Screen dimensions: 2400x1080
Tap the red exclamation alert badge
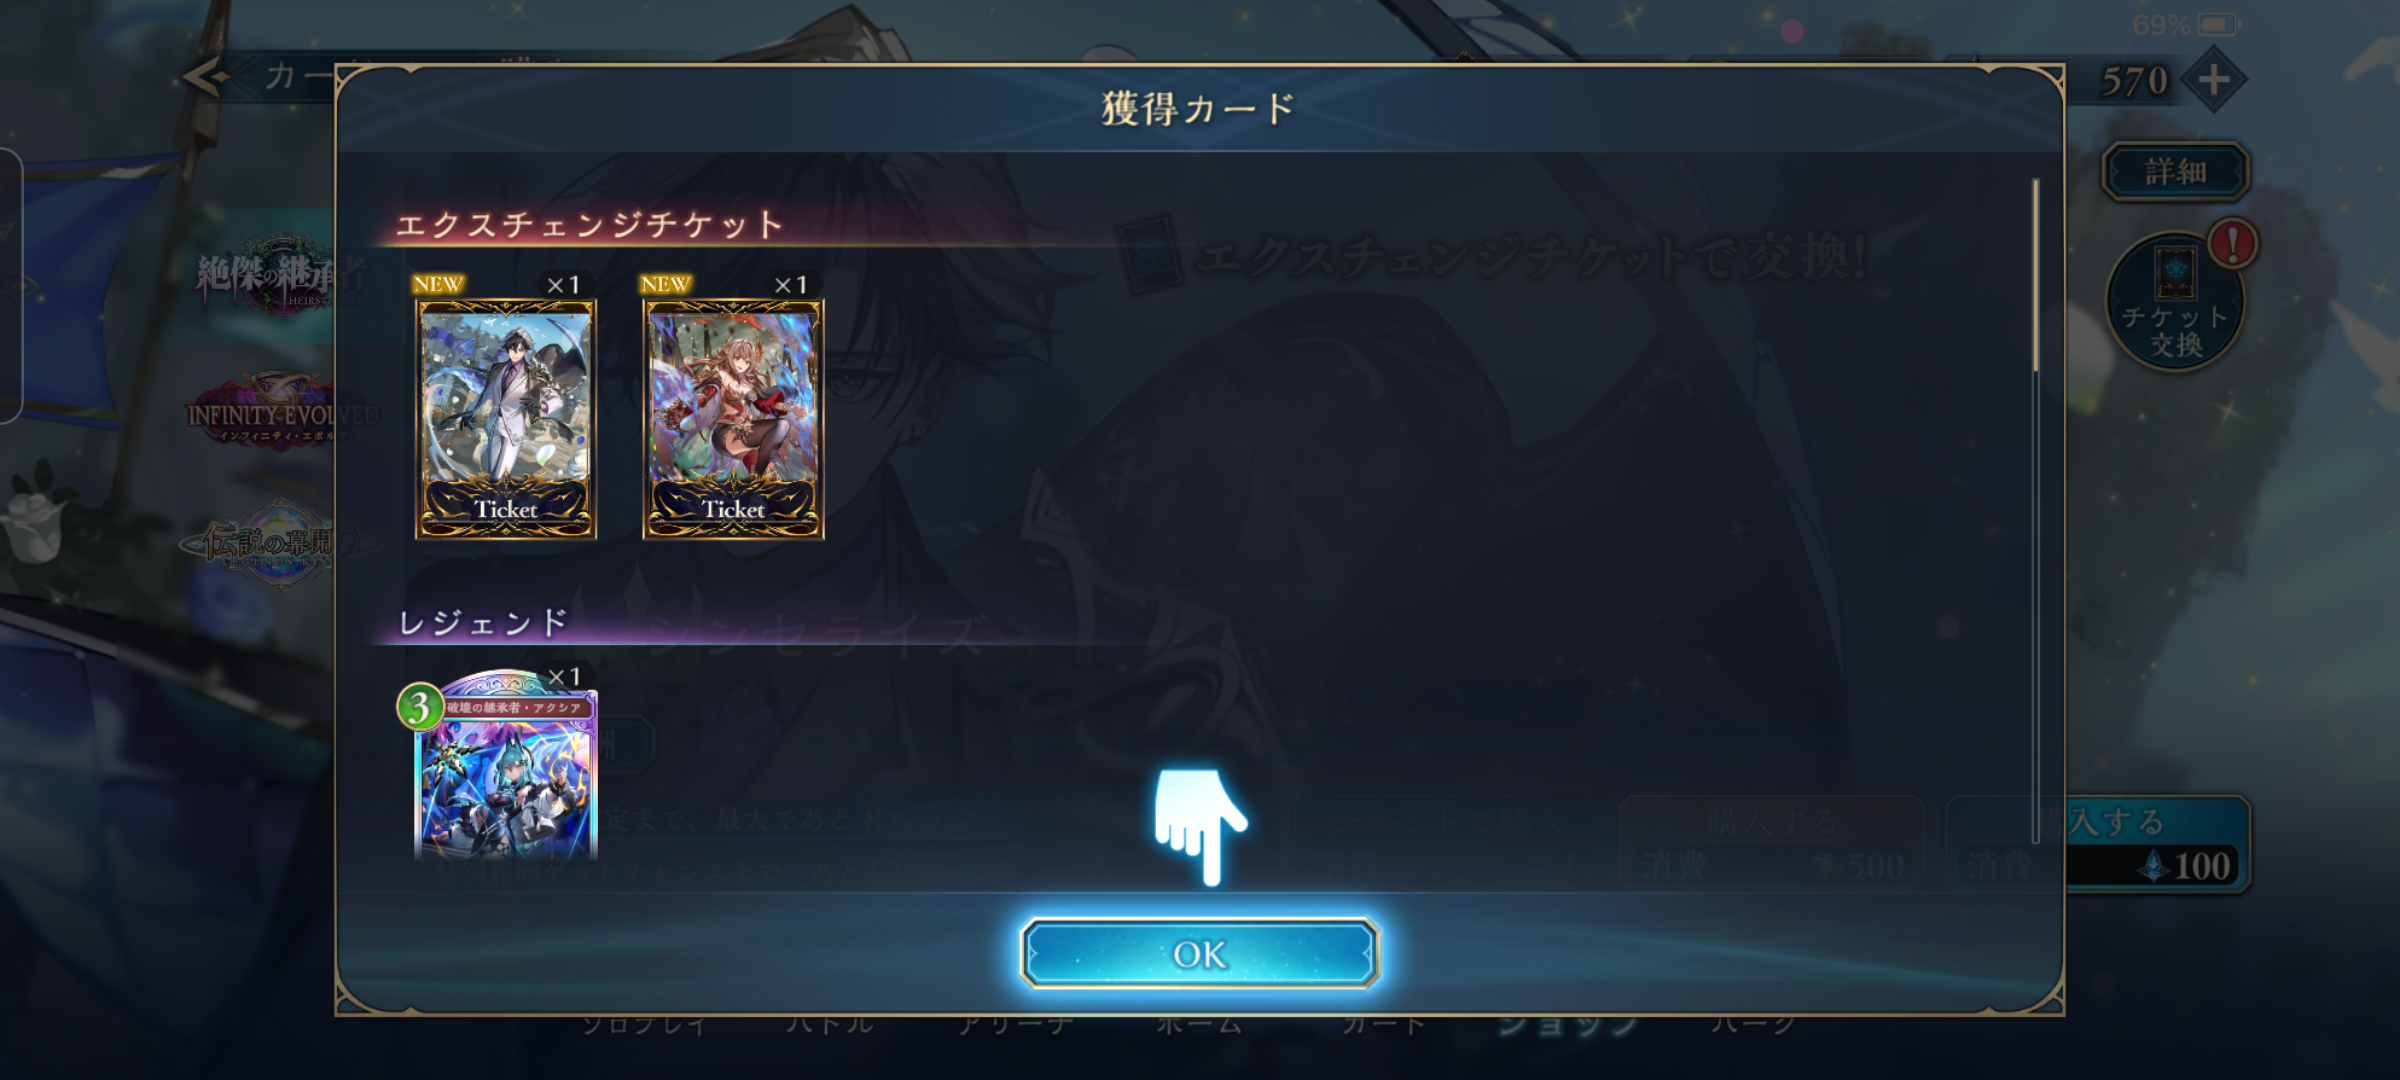pos(2232,244)
